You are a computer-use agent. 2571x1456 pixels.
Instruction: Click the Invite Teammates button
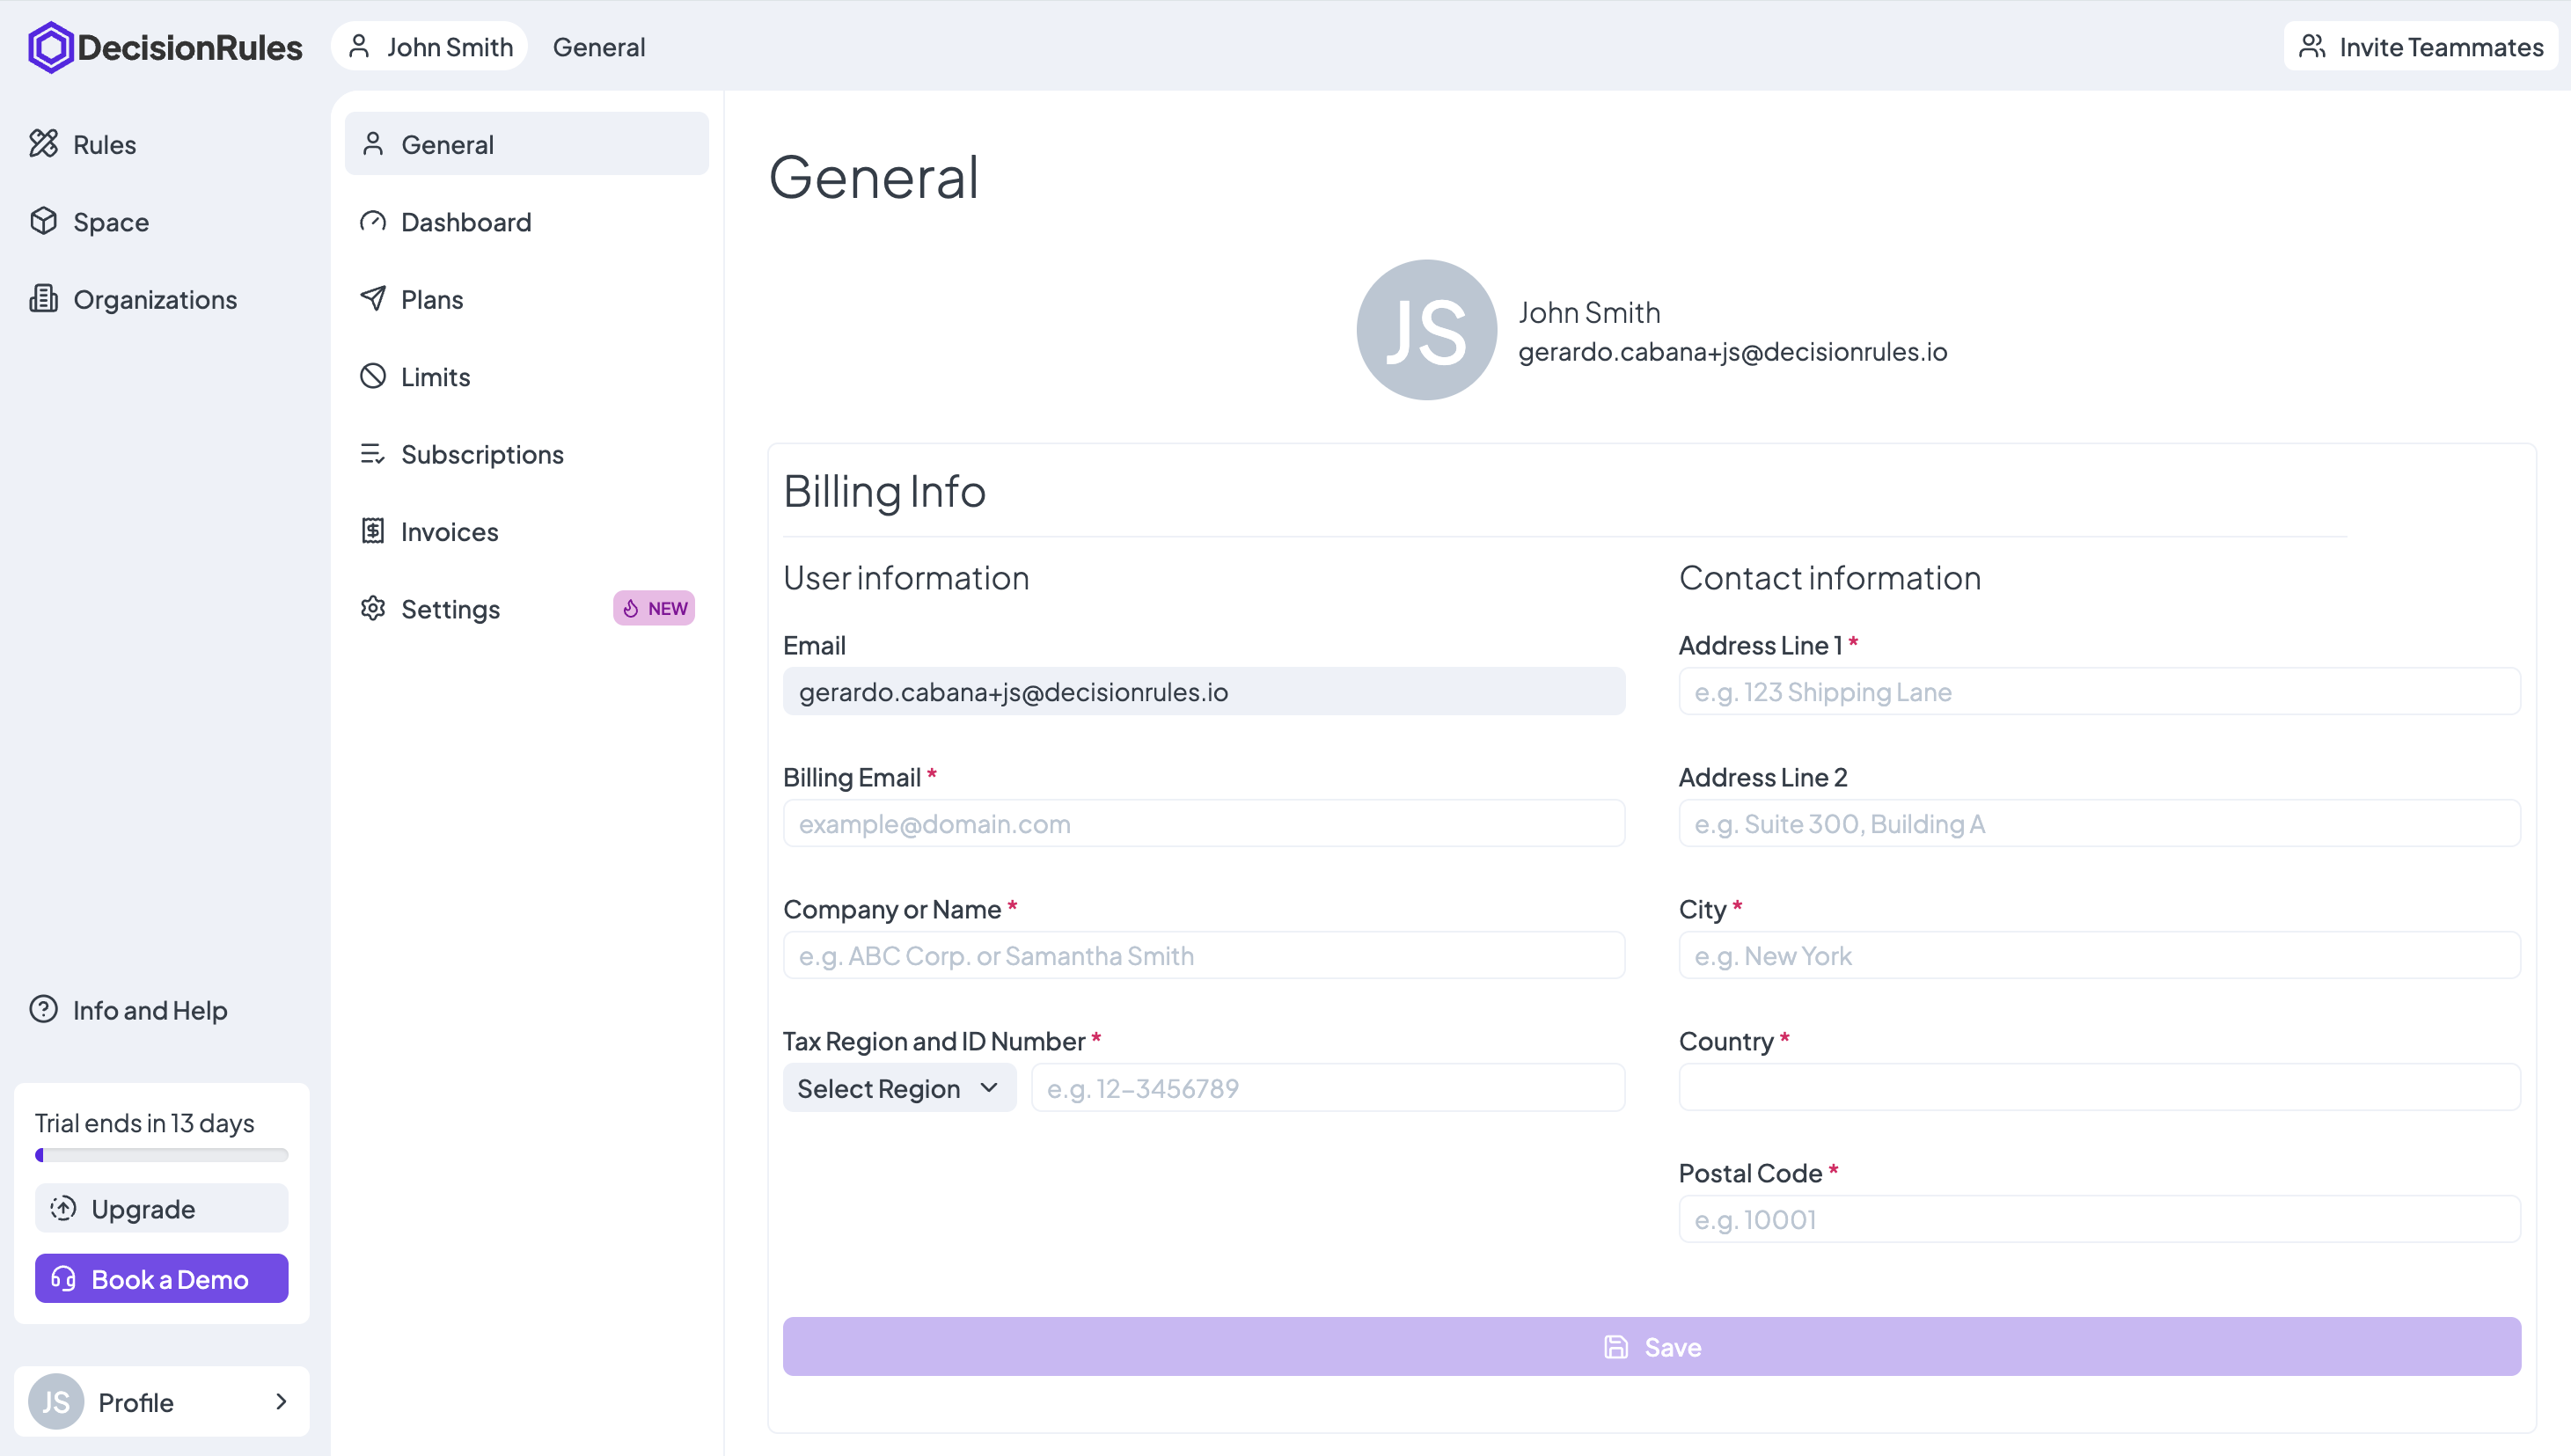[2420, 47]
